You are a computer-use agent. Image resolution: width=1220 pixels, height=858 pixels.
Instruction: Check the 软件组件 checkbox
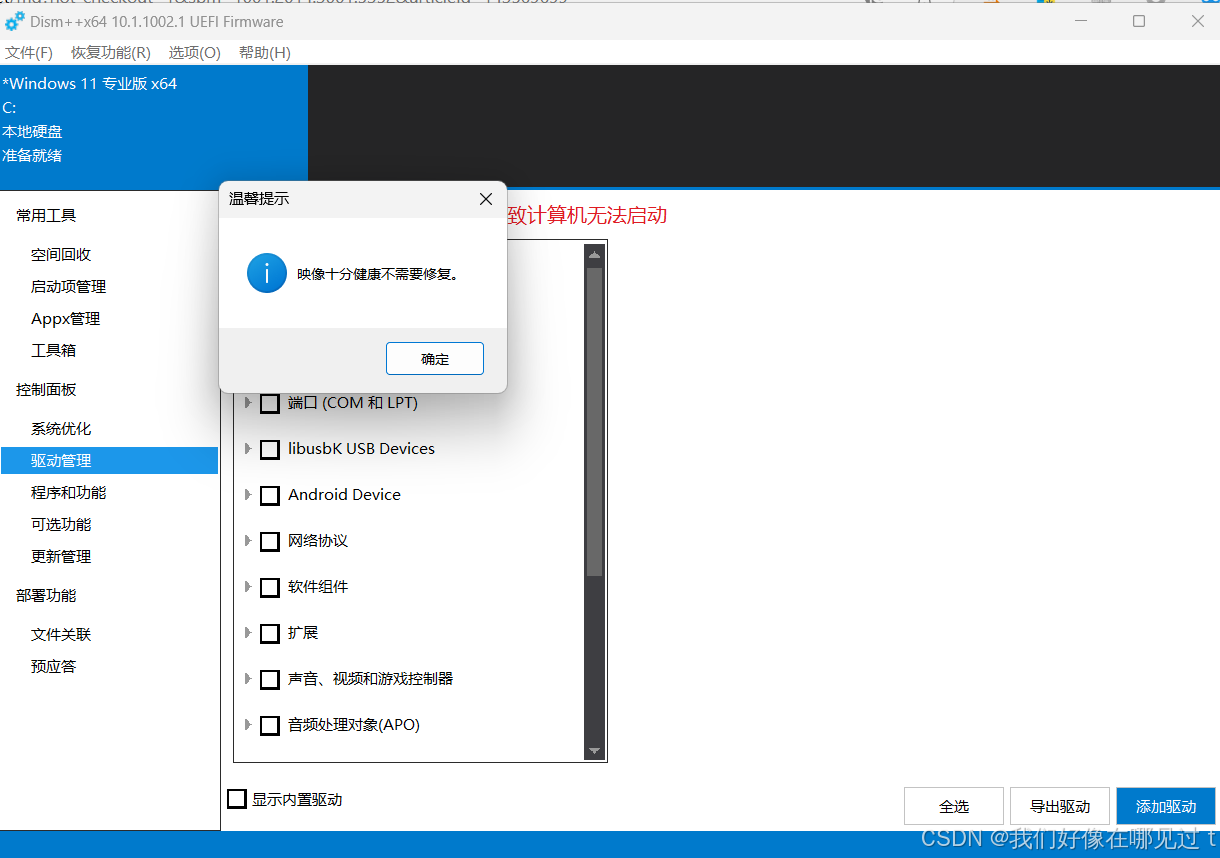(270, 588)
